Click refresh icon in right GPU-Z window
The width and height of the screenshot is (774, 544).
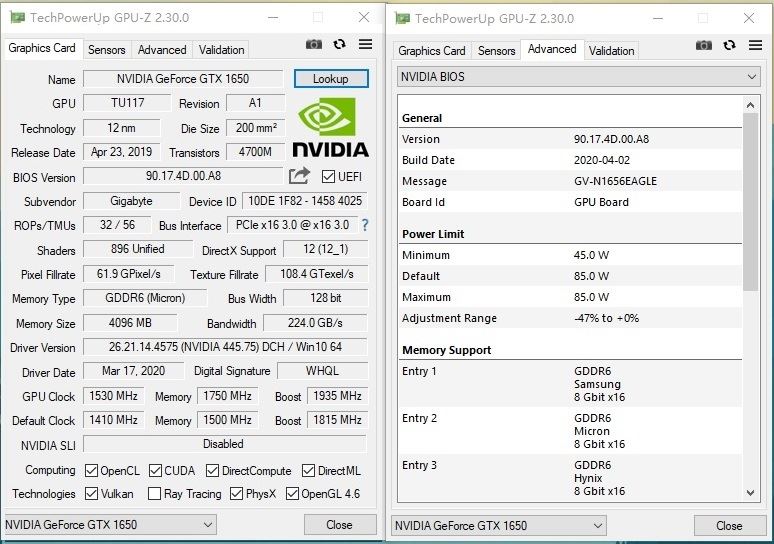pos(729,45)
